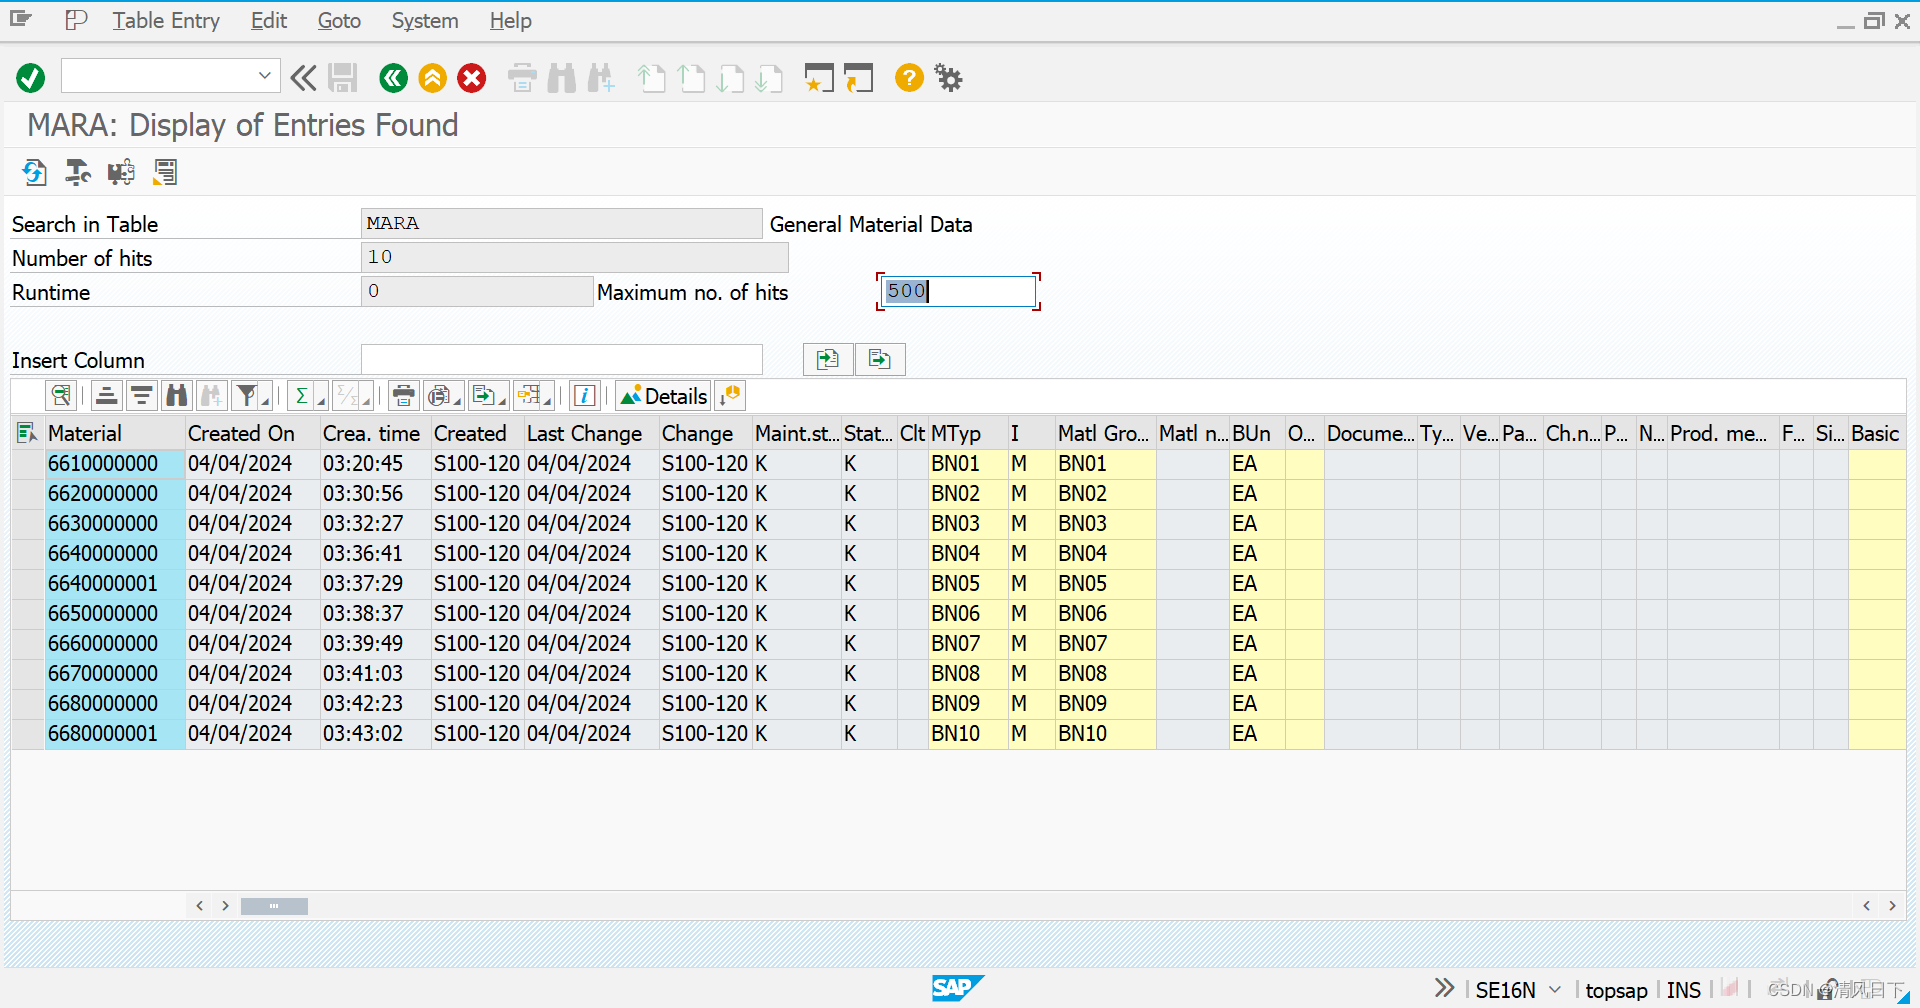1920x1008 pixels.
Task: Click the puzzle-piece extension icon
Action: click(x=121, y=172)
